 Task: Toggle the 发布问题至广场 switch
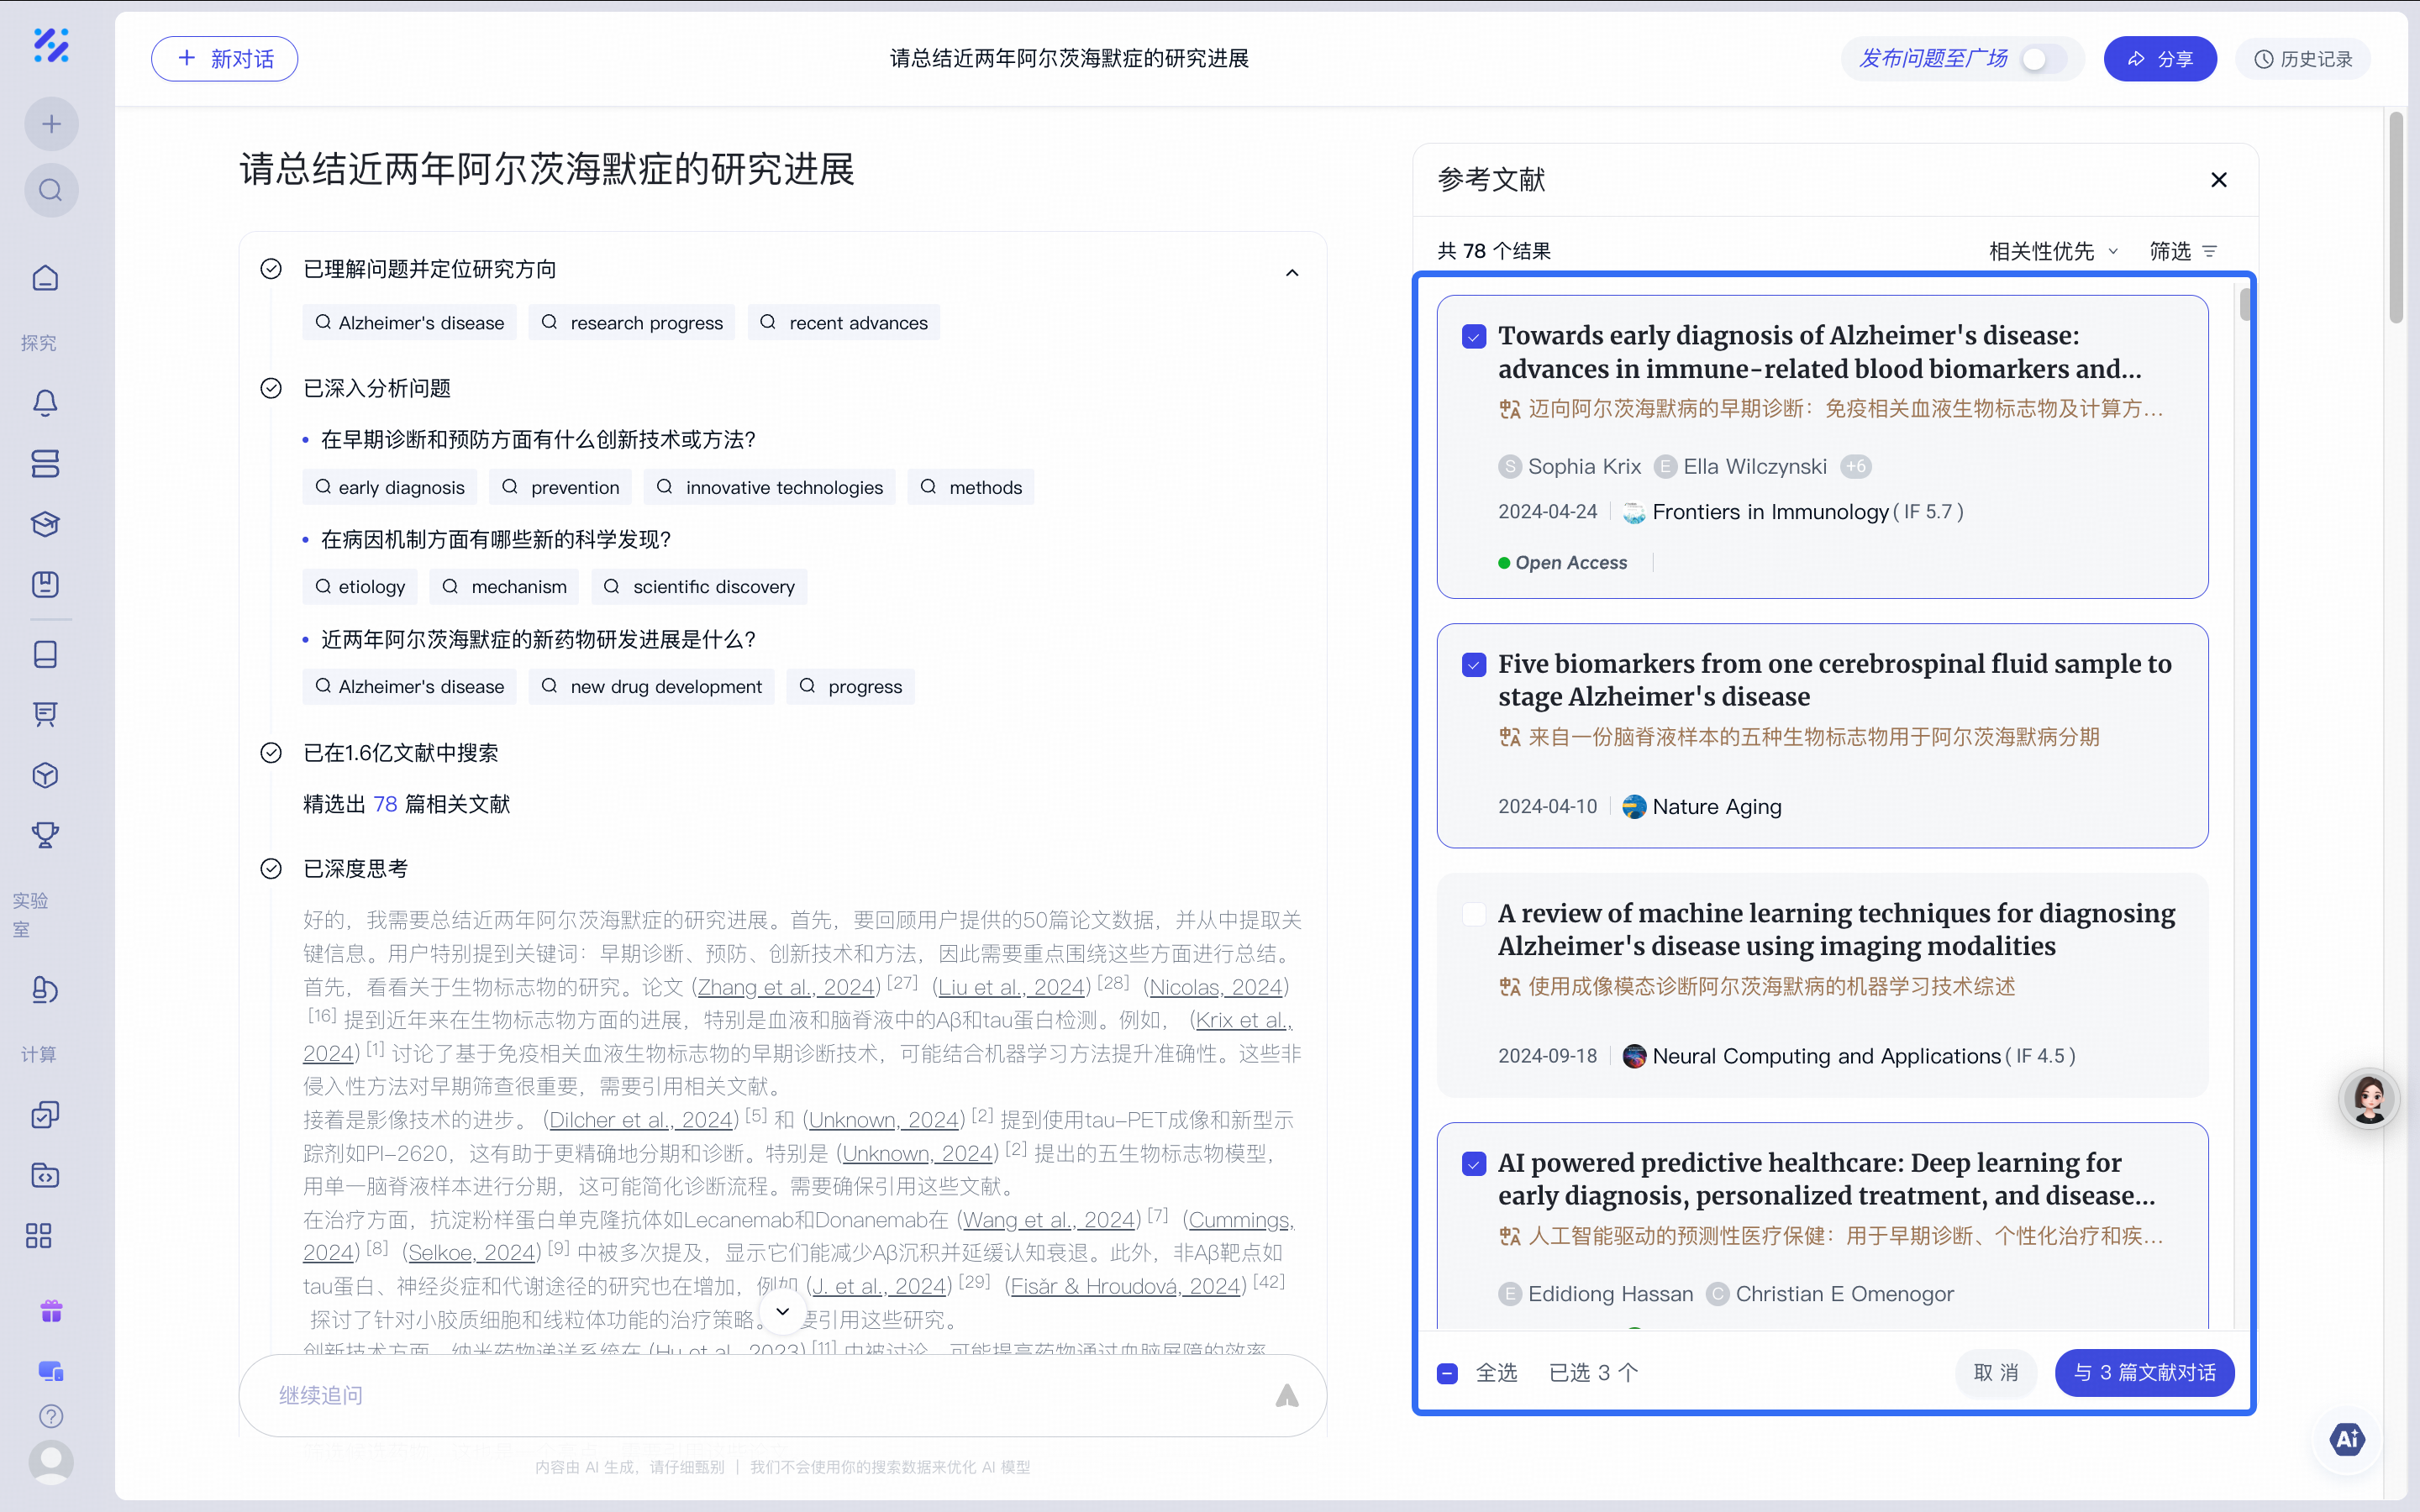[x=2044, y=59]
